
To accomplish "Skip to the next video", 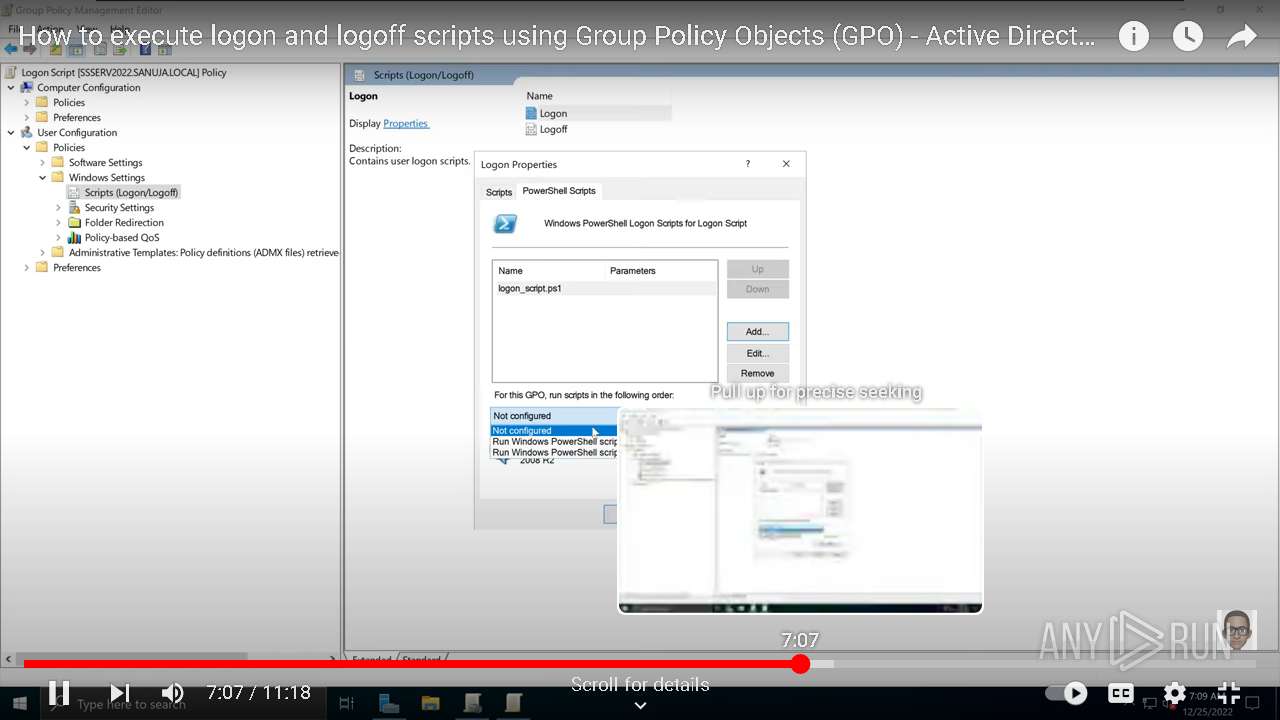I will point(120,692).
